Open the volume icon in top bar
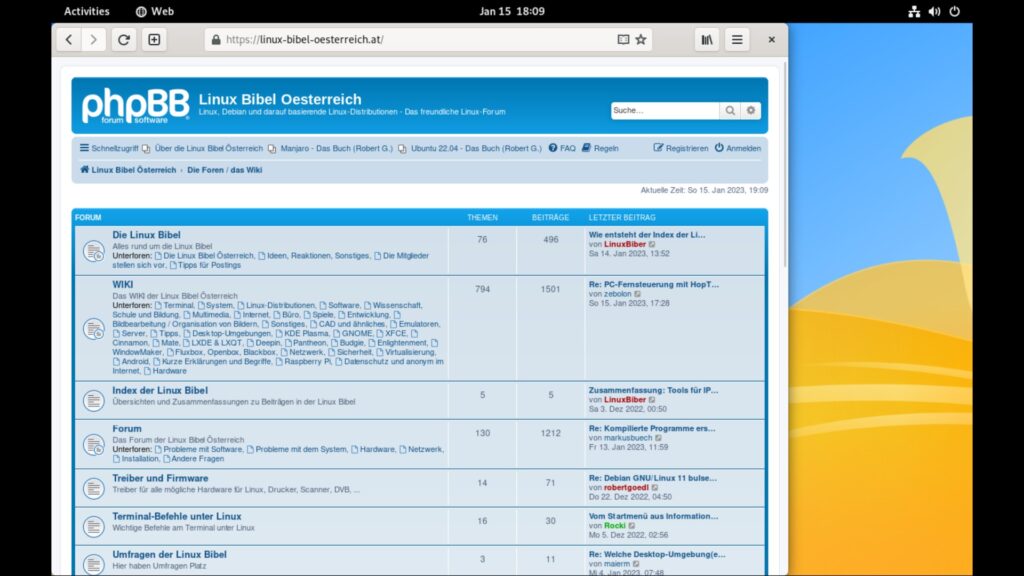 [934, 11]
